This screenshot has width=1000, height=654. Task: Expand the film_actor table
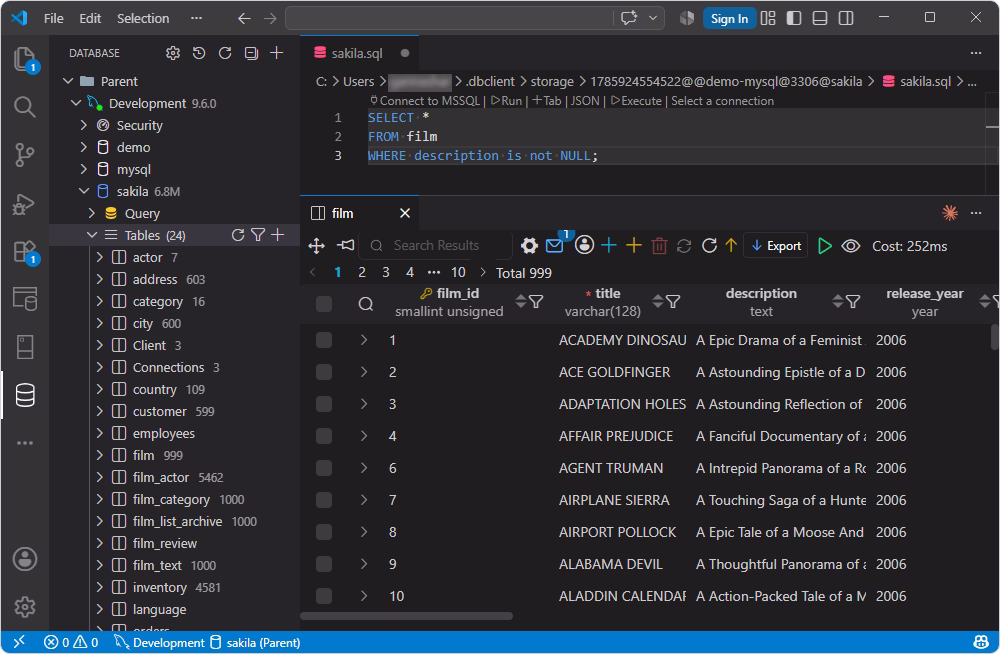99,477
